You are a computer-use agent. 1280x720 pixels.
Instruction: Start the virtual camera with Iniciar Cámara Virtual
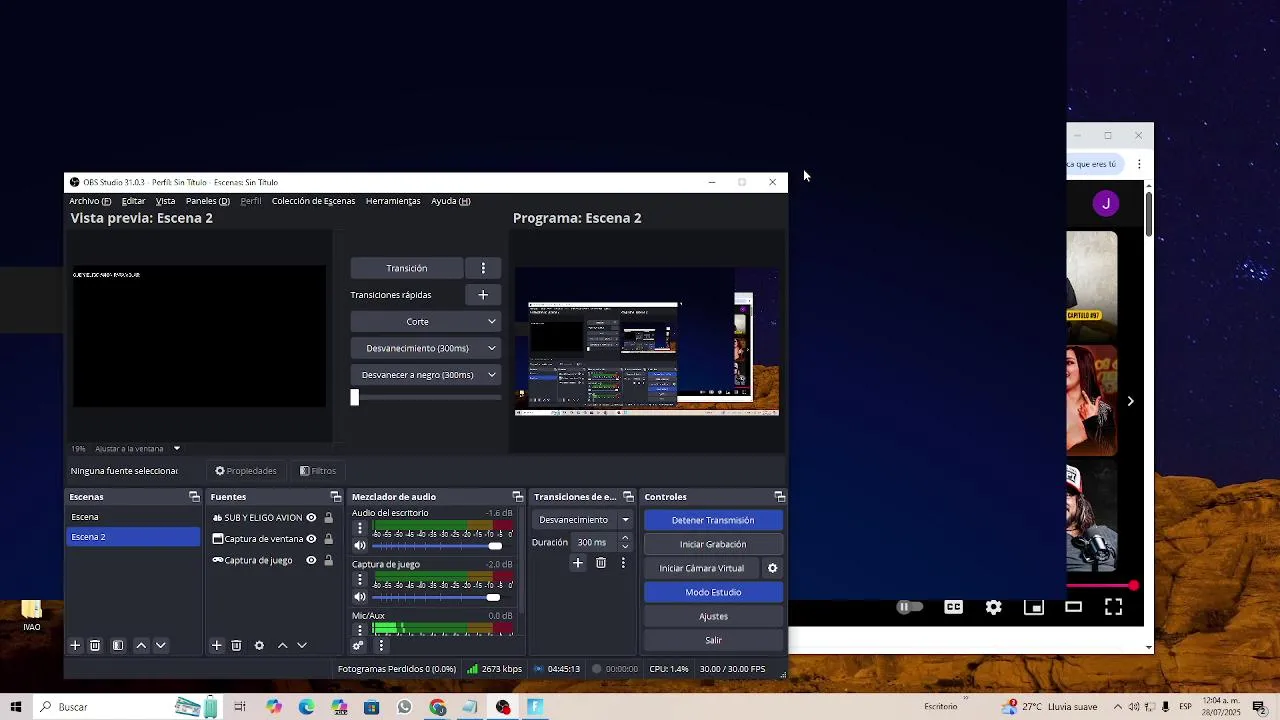point(702,568)
